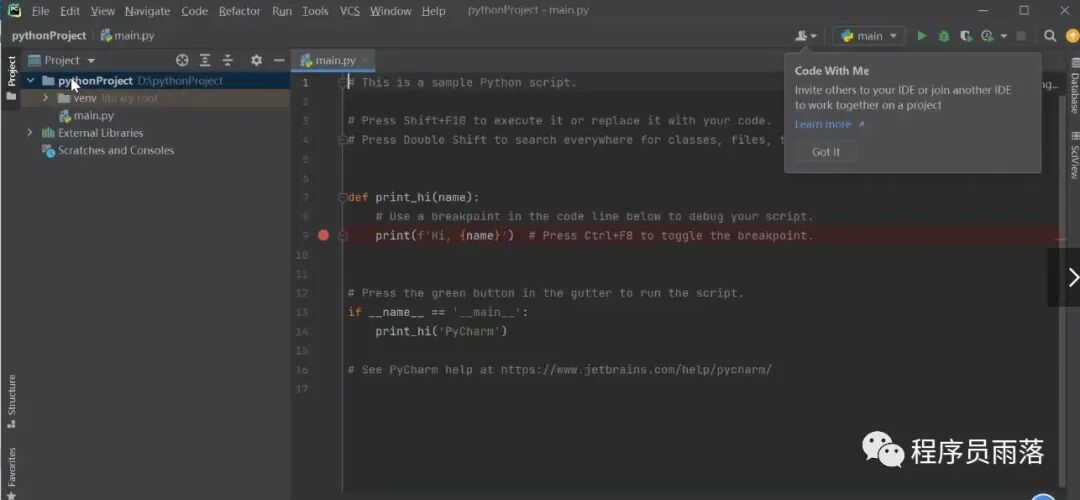Open the View menu
This screenshot has width=1080, height=500.
(103, 11)
